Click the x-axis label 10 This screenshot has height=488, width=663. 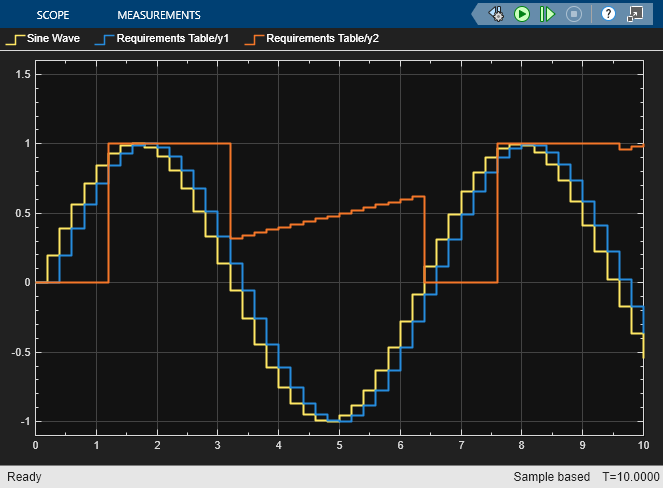point(643,445)
